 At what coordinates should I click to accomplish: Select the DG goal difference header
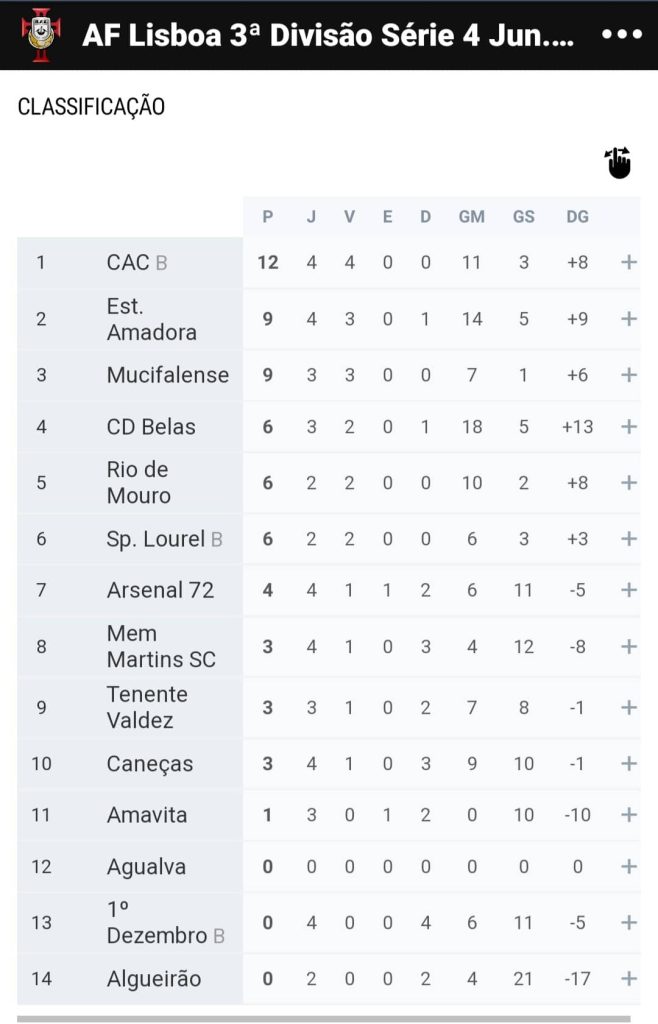[x=577, y=217]
